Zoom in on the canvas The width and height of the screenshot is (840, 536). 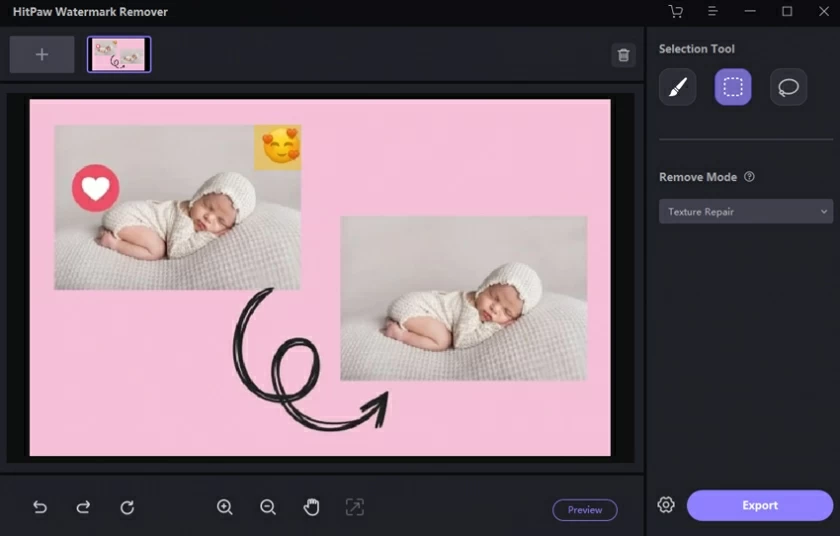(x=224, y=507)
